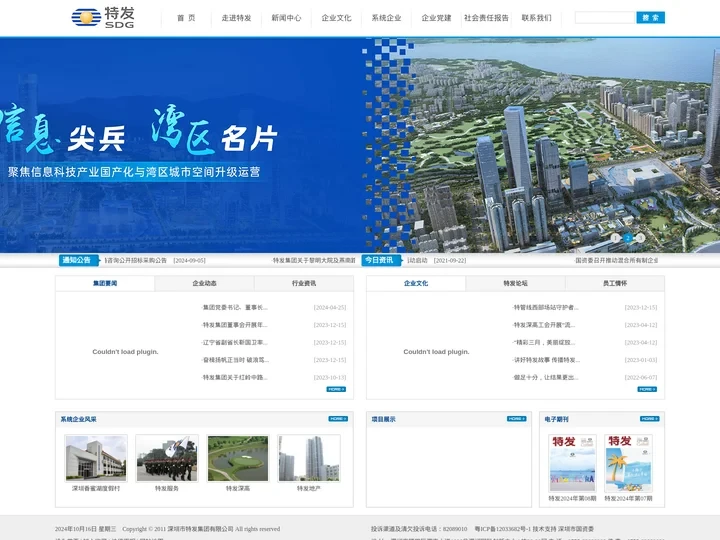Switch to the 企业动态 tab
The width and height of the screenshot is (720, 540).
tap(204, 283)
